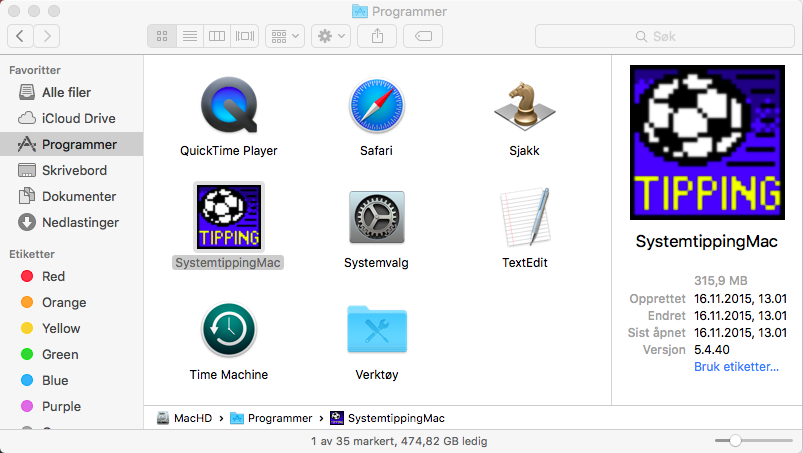This screenshot has width=803, height=453.
Task: Click the Time Machine label
Action: point(229,375)
